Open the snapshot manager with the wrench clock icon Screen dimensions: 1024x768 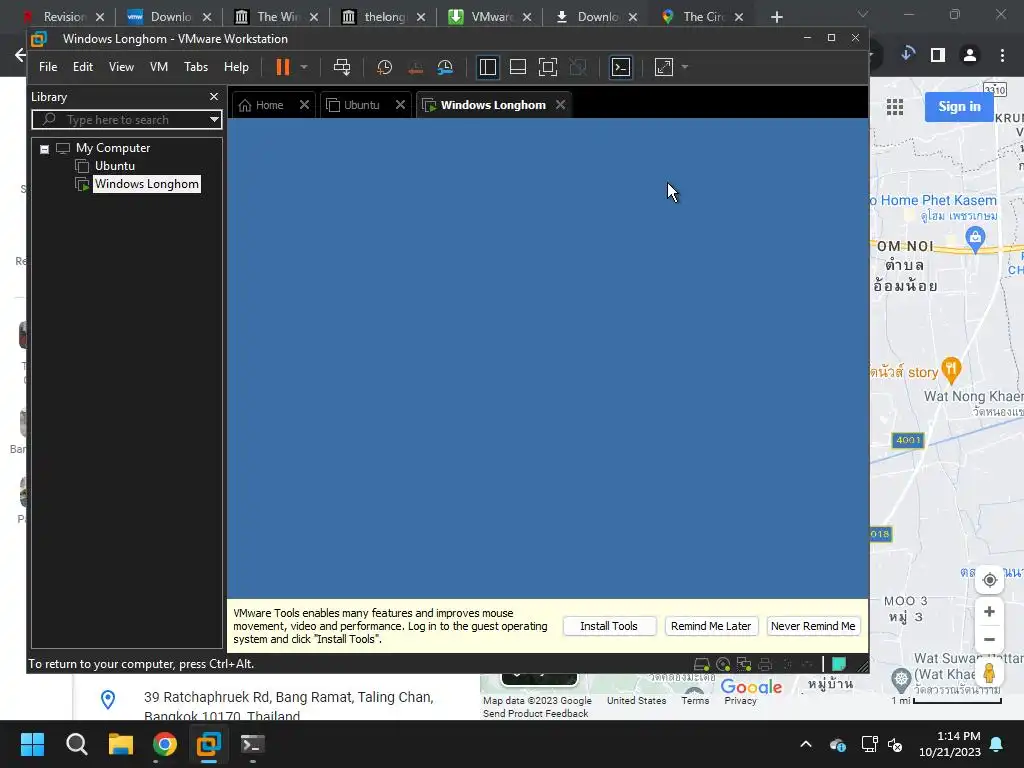pyautogui.click(x=445, y=67)
